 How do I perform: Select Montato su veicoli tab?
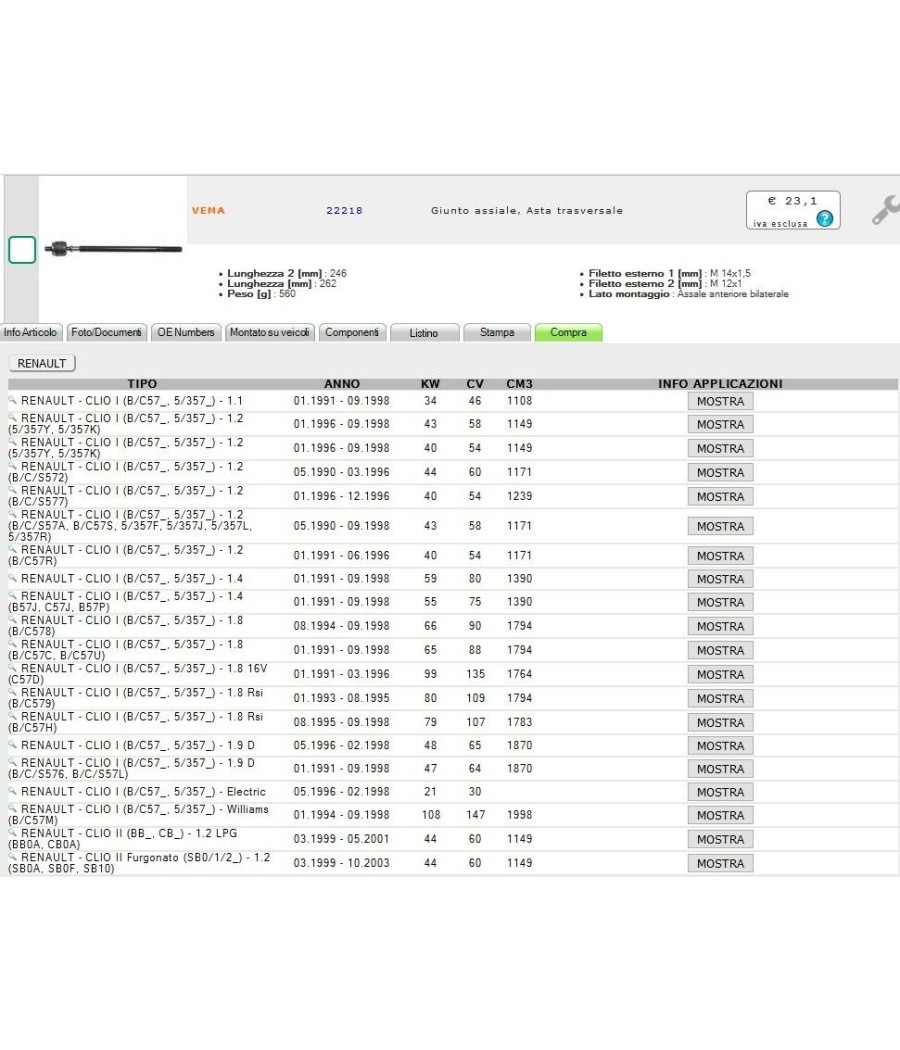(x=270, y=332)
